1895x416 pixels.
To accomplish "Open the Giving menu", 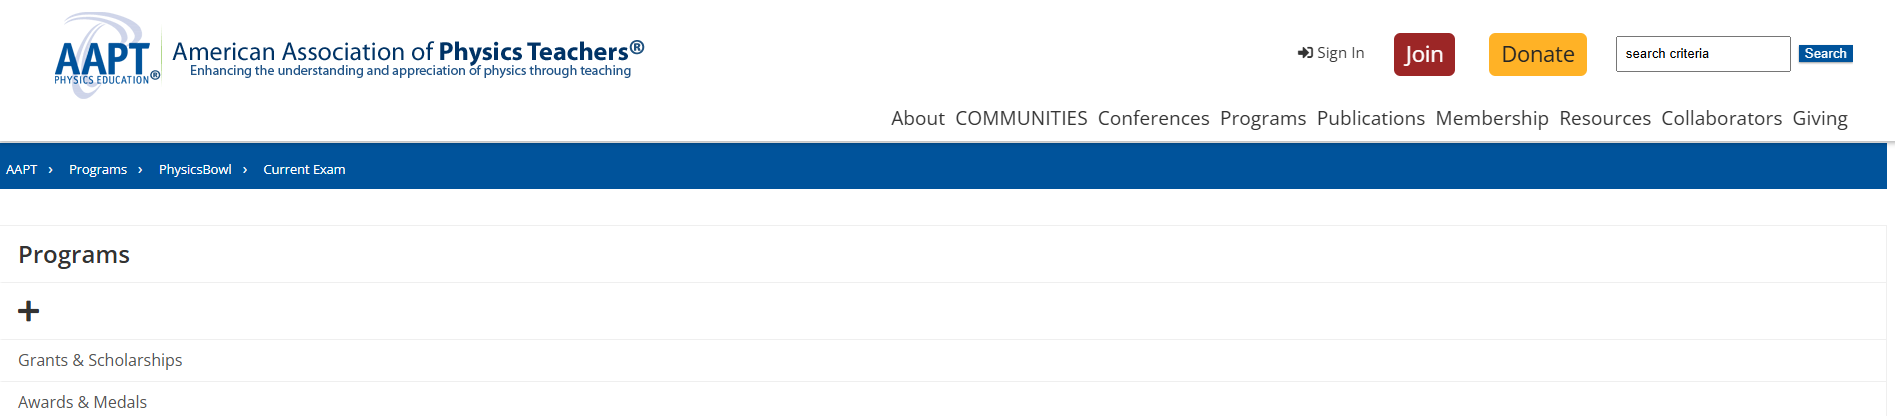I will pos(1820,118).
